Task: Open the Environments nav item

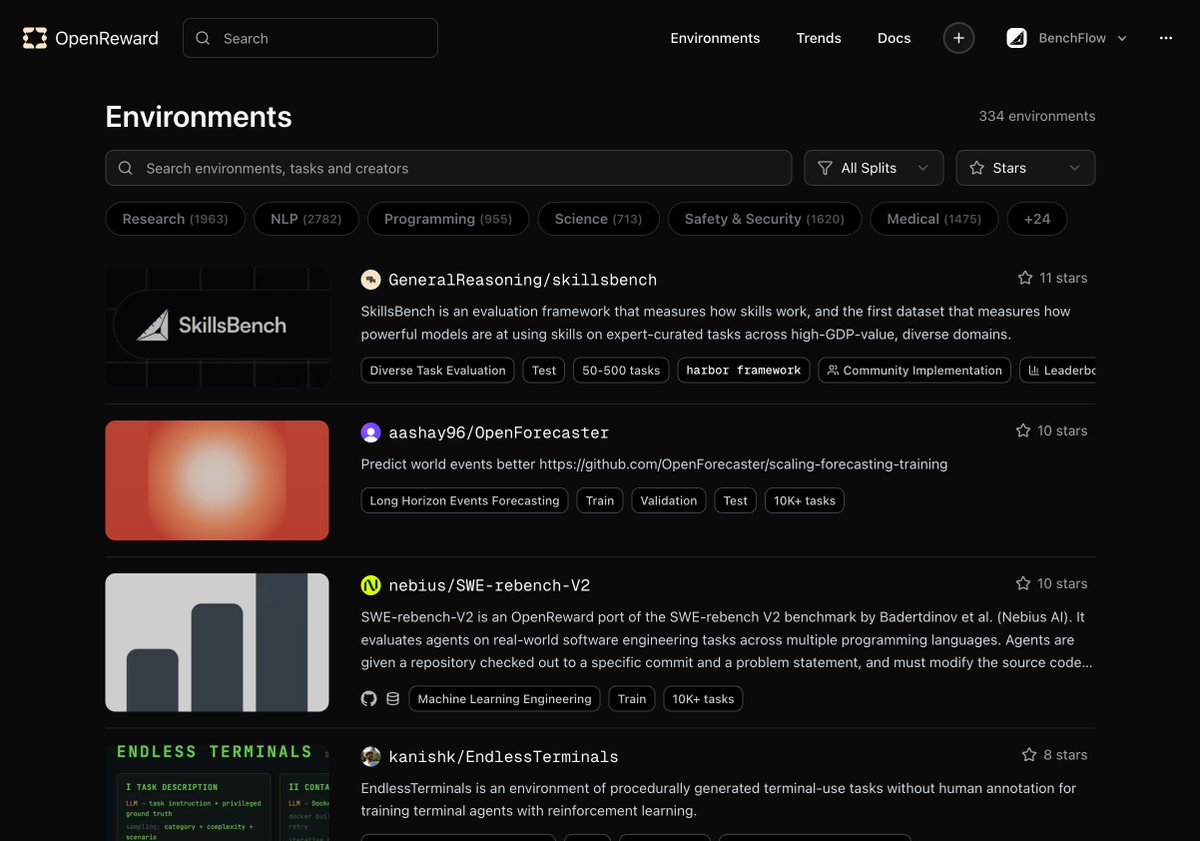Action: 715,38
